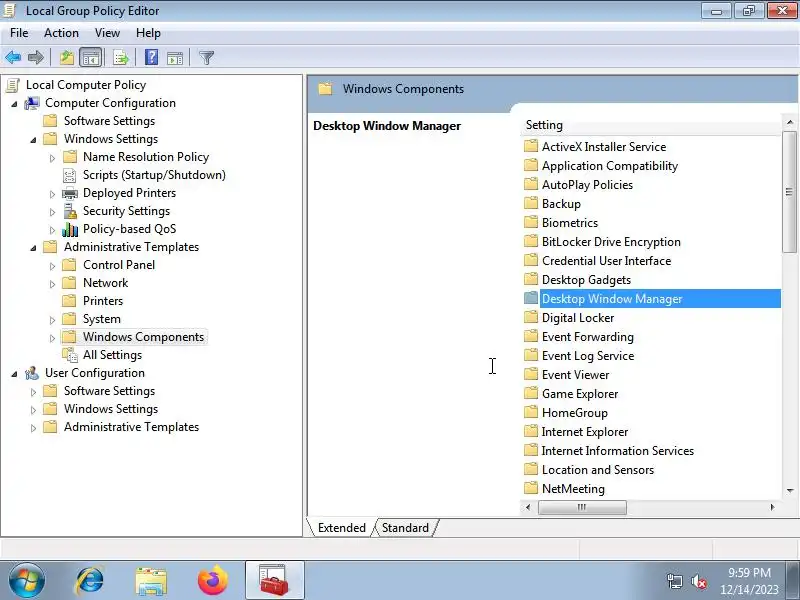Expand the Control Panel node
This screenshot has height=600, width=800.
(x=52, y=266)
